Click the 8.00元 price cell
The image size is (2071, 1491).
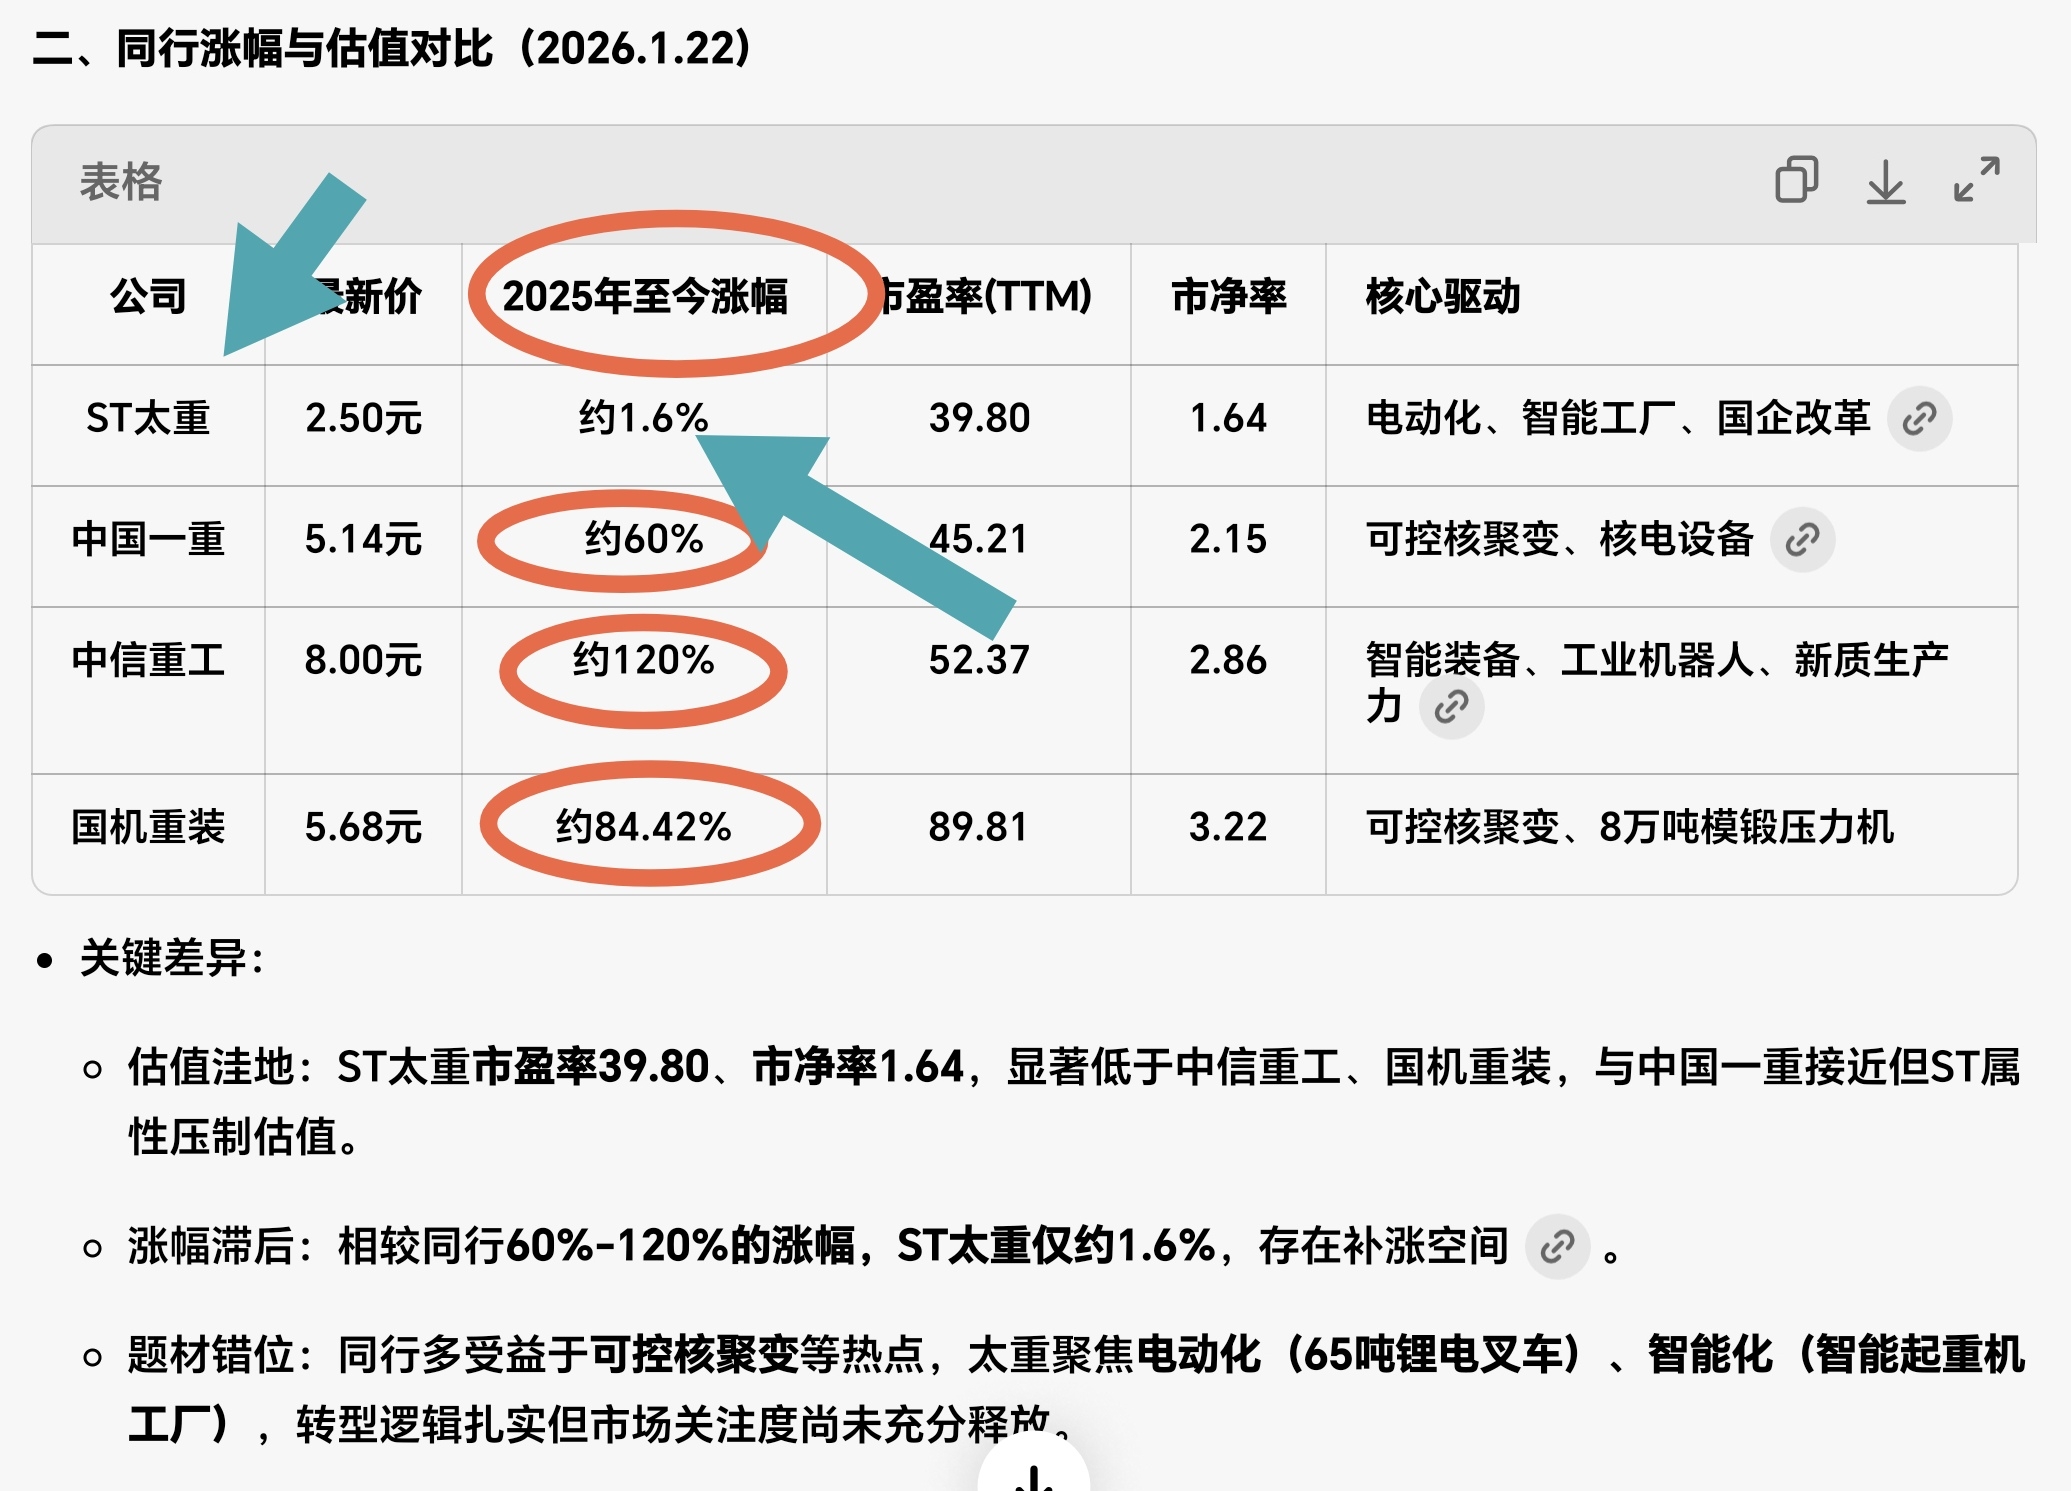coord(363,661)
